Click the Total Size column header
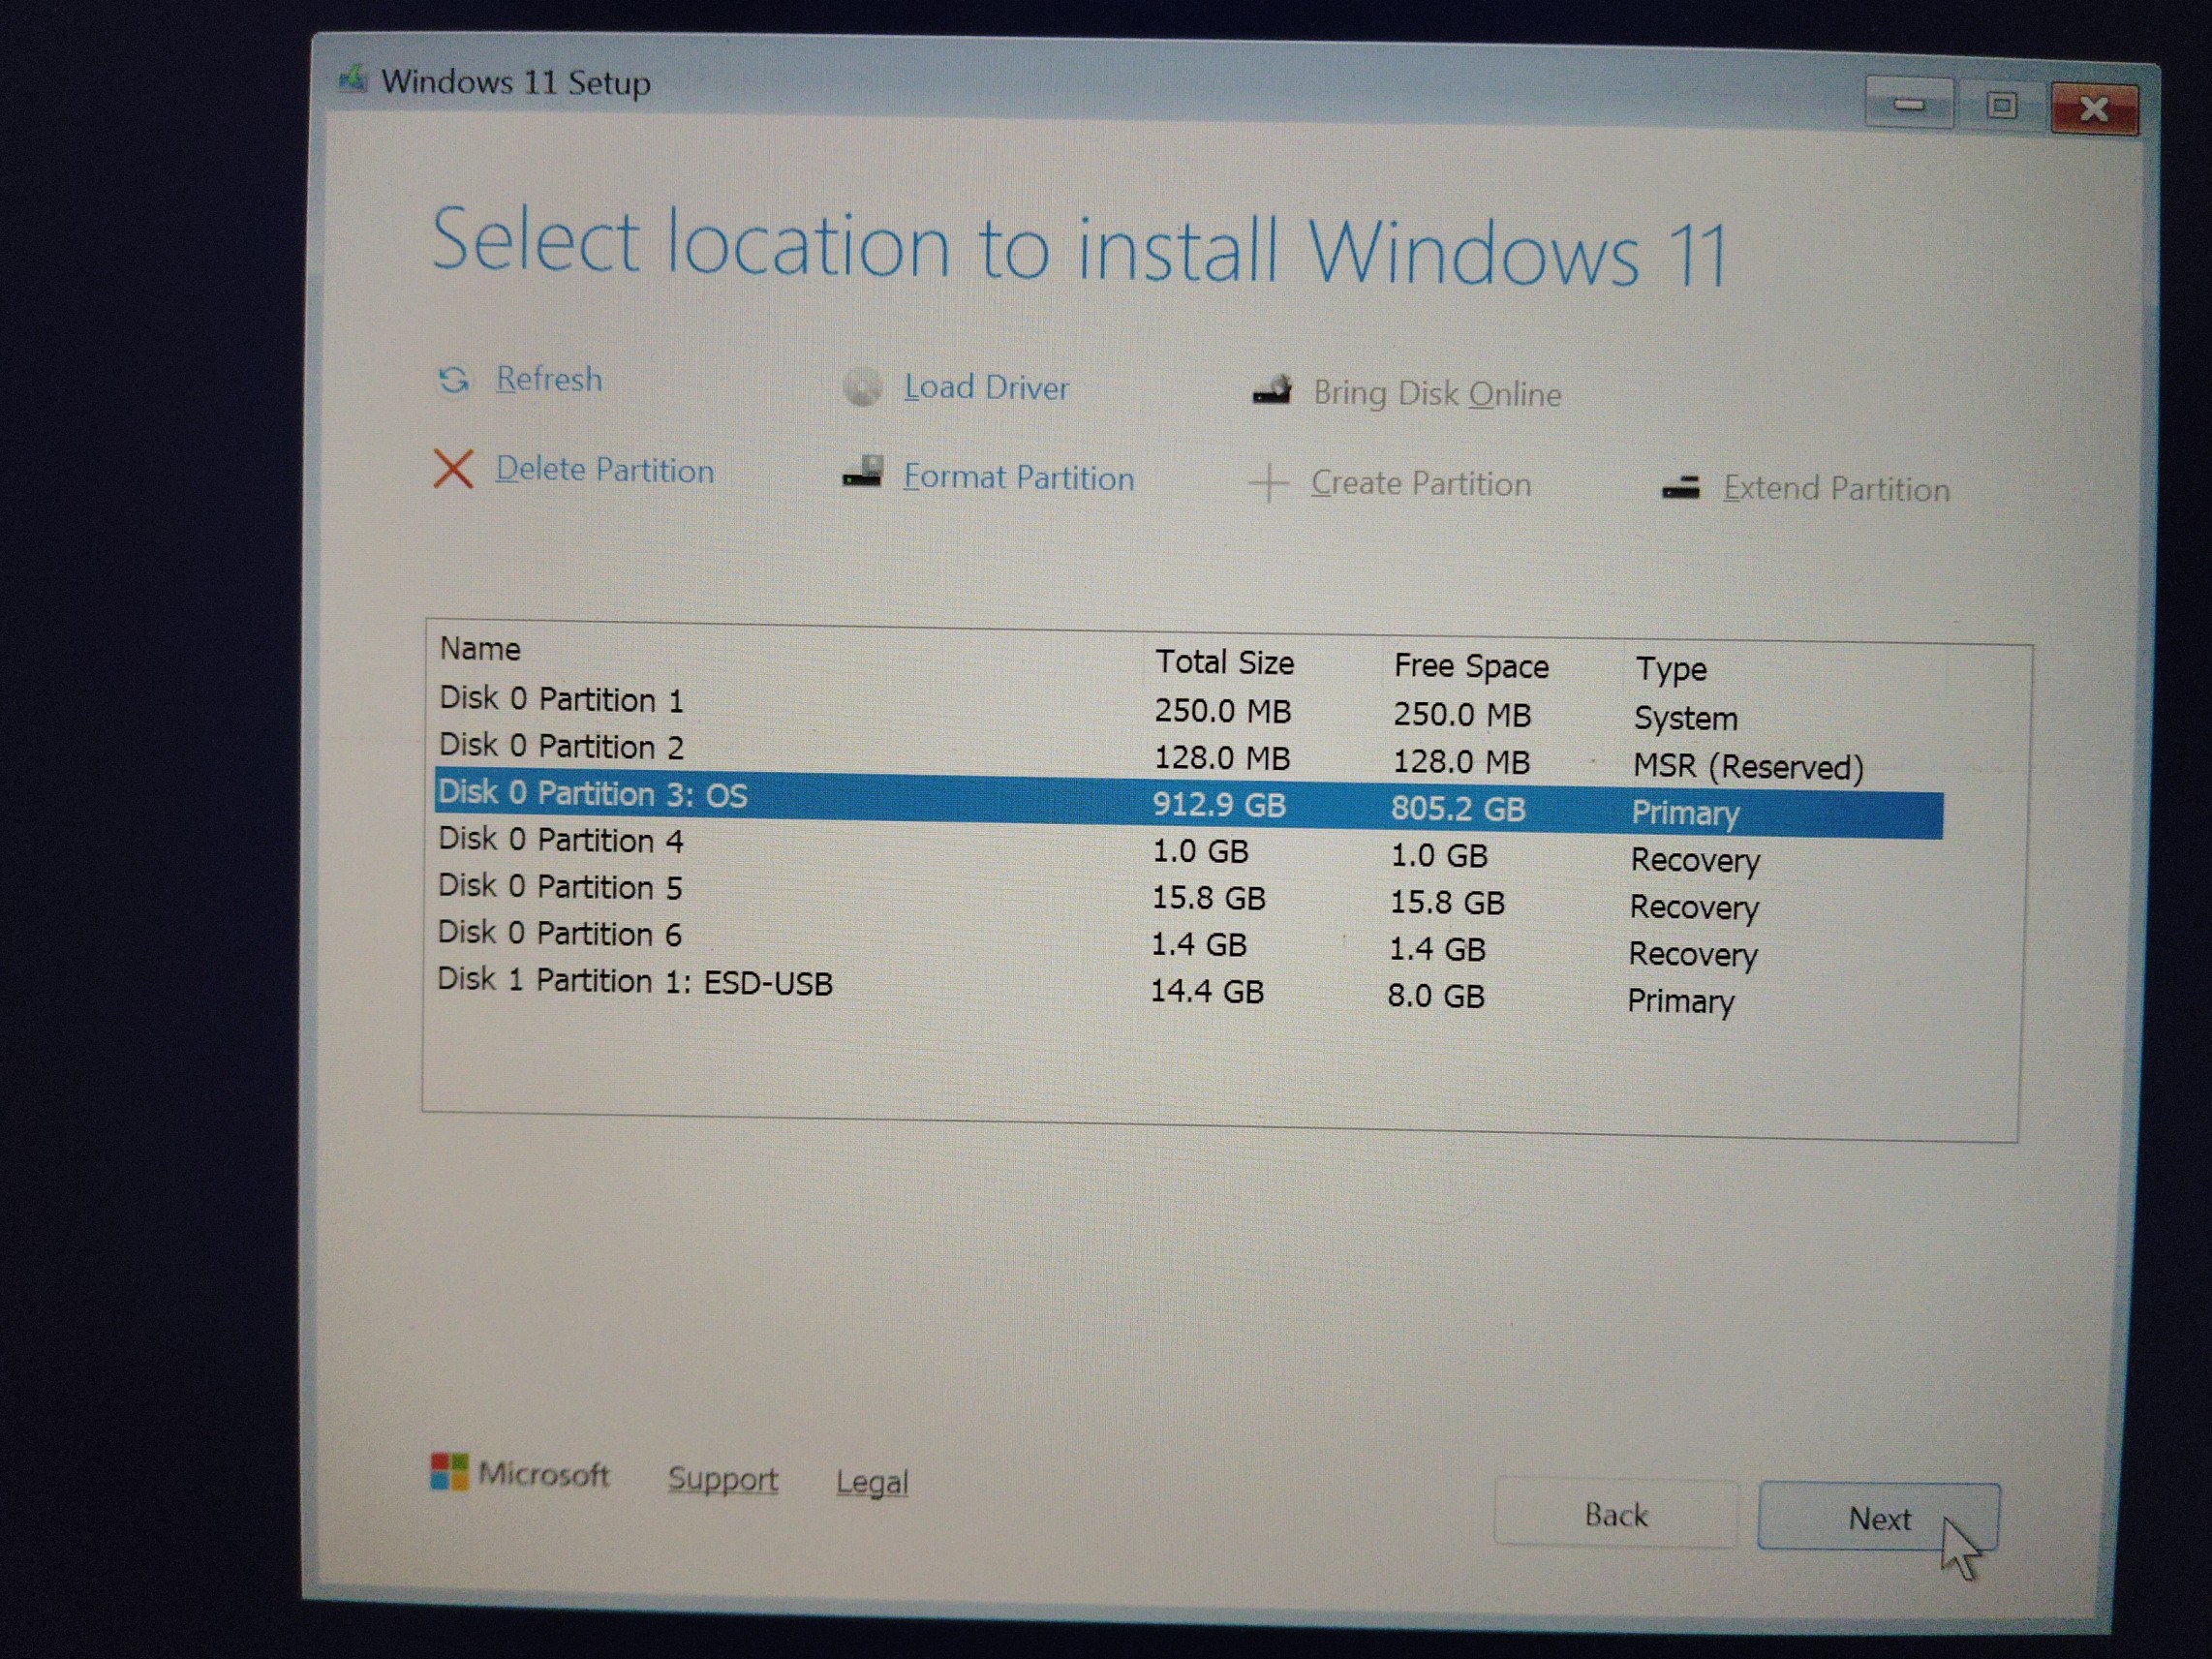 click(1225, 662)
